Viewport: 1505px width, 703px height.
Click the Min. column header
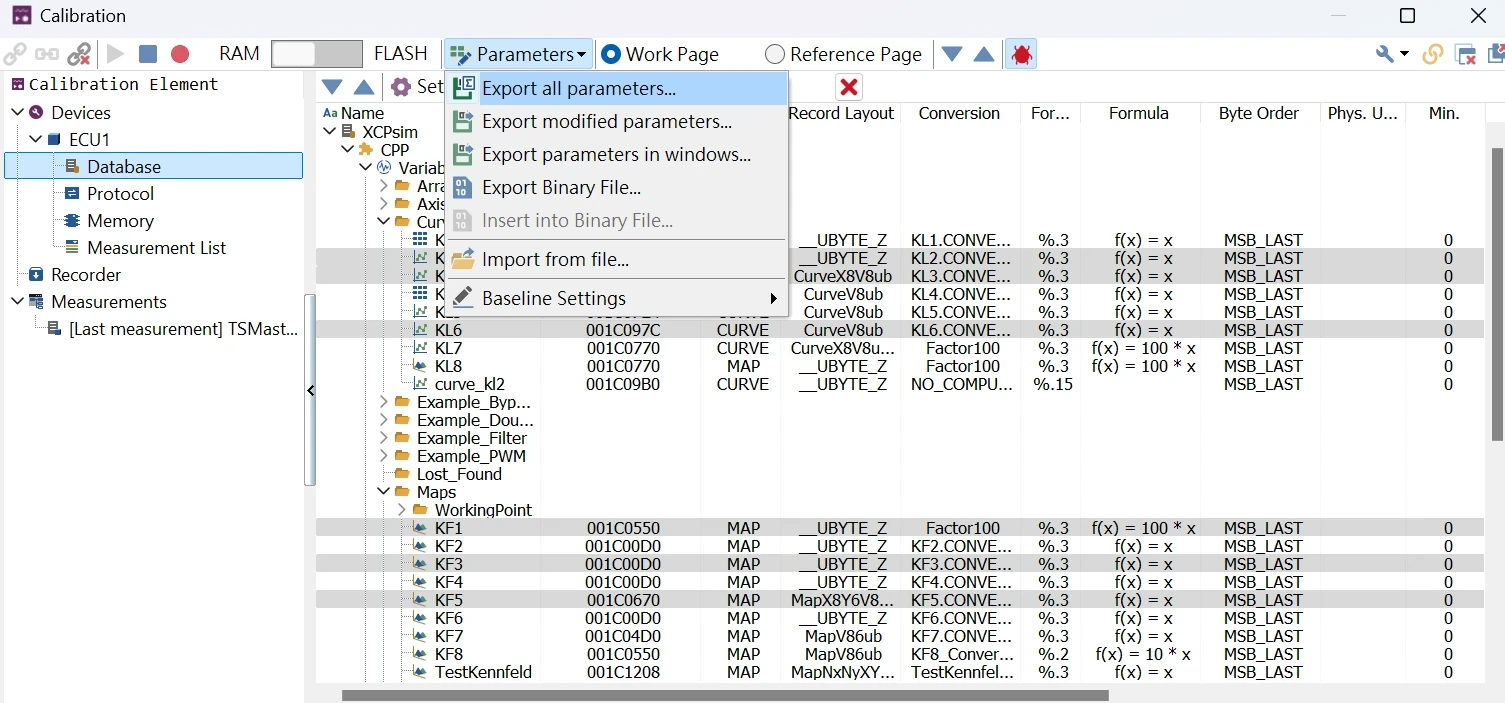(x=1443, y=113)
